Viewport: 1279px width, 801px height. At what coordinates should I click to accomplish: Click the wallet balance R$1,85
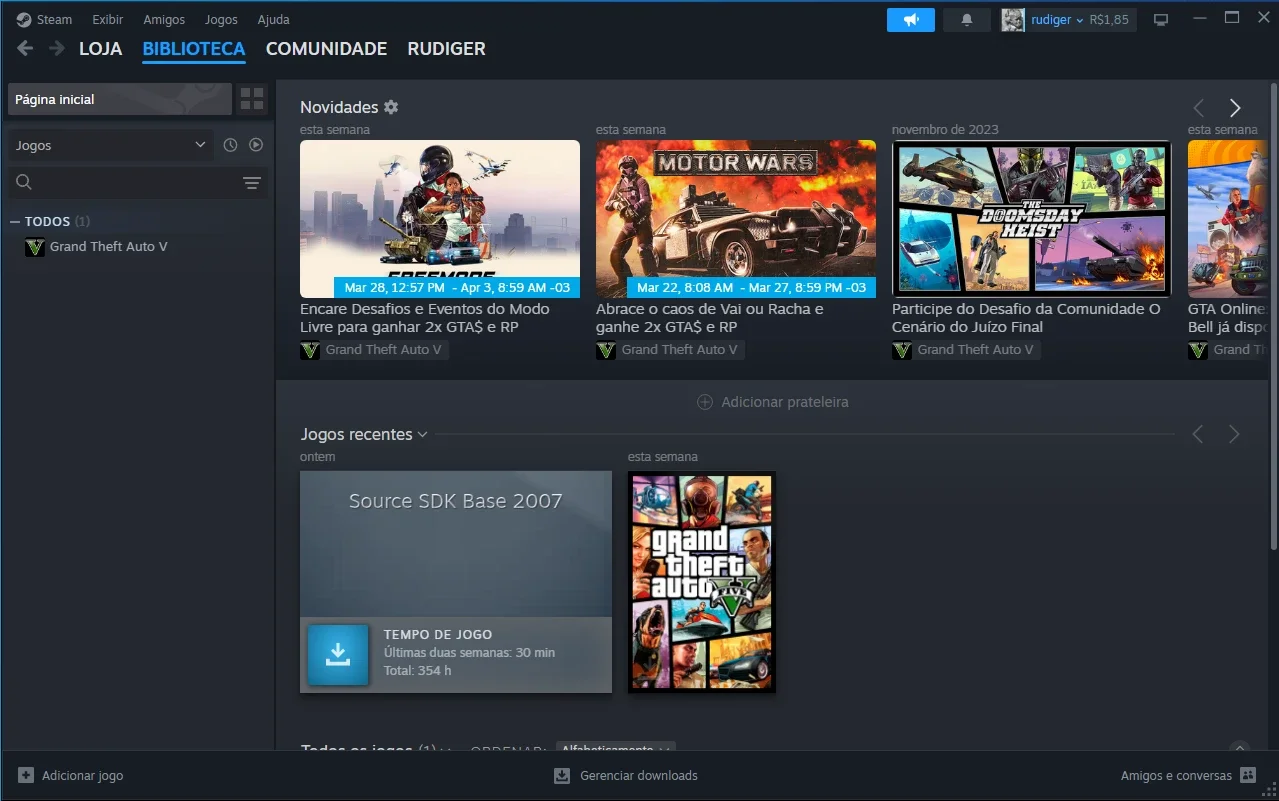[1109, 20]
